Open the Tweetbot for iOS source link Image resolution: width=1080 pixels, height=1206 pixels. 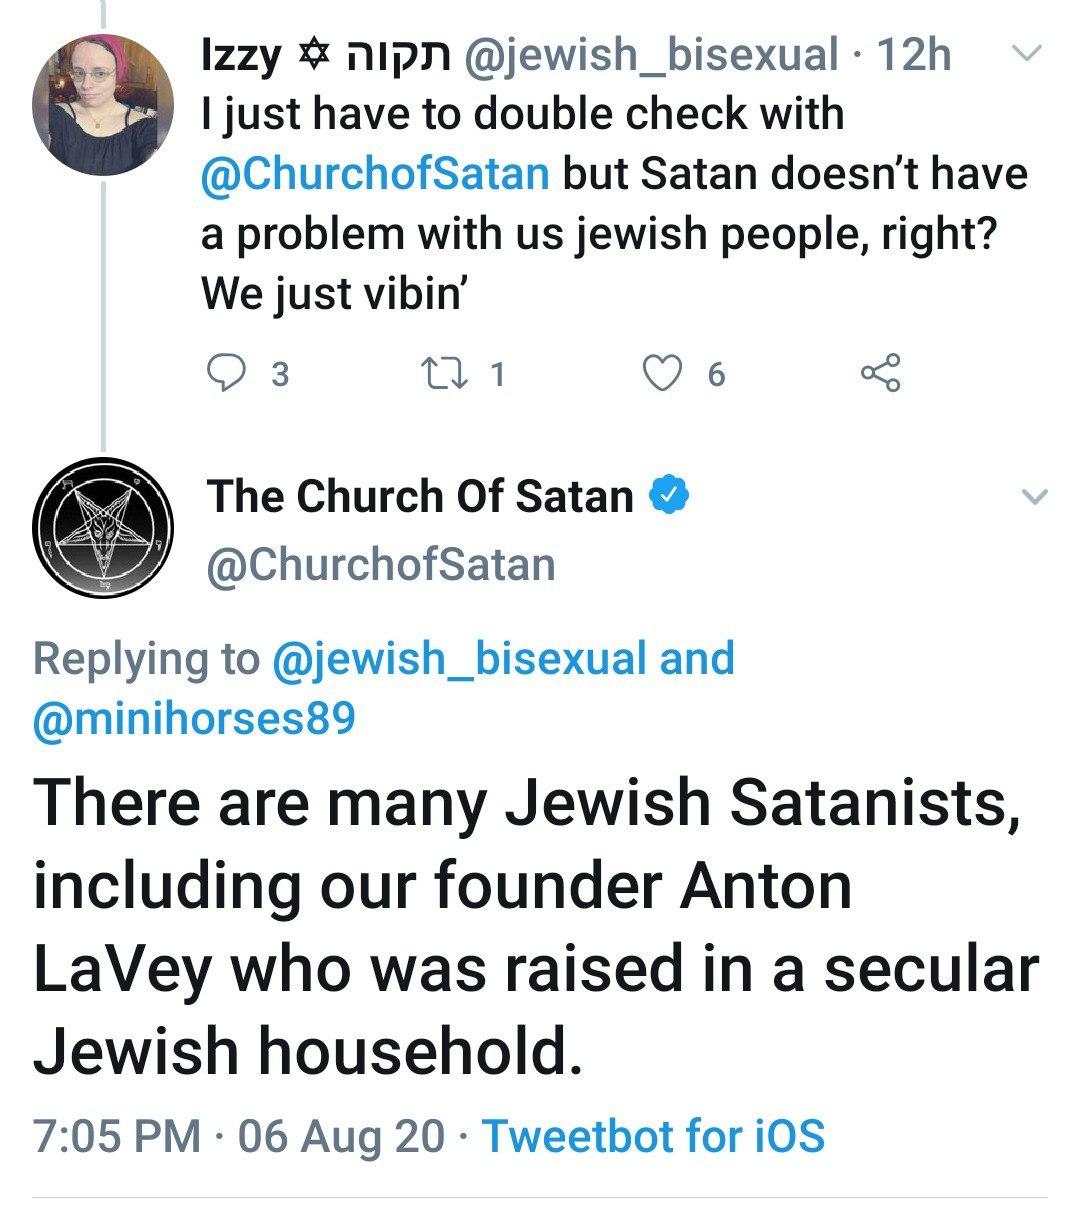click(x=654, y=1135)
